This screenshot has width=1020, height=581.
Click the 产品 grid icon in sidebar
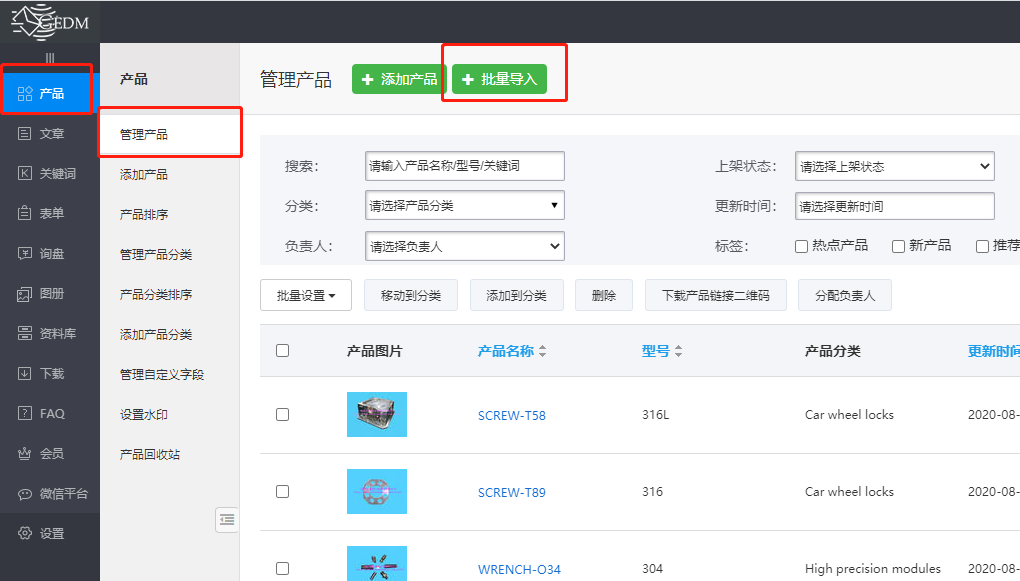25,94
